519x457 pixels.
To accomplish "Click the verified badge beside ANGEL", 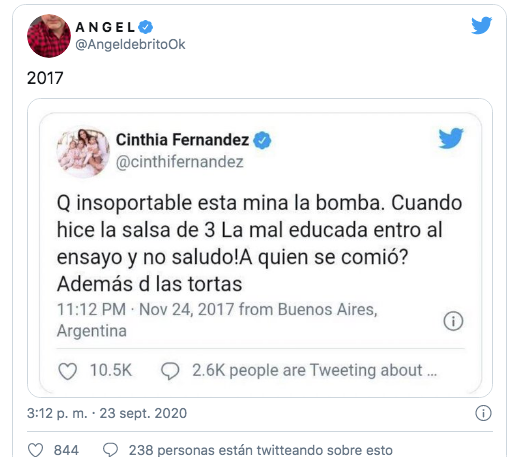I will pos(145,27).
